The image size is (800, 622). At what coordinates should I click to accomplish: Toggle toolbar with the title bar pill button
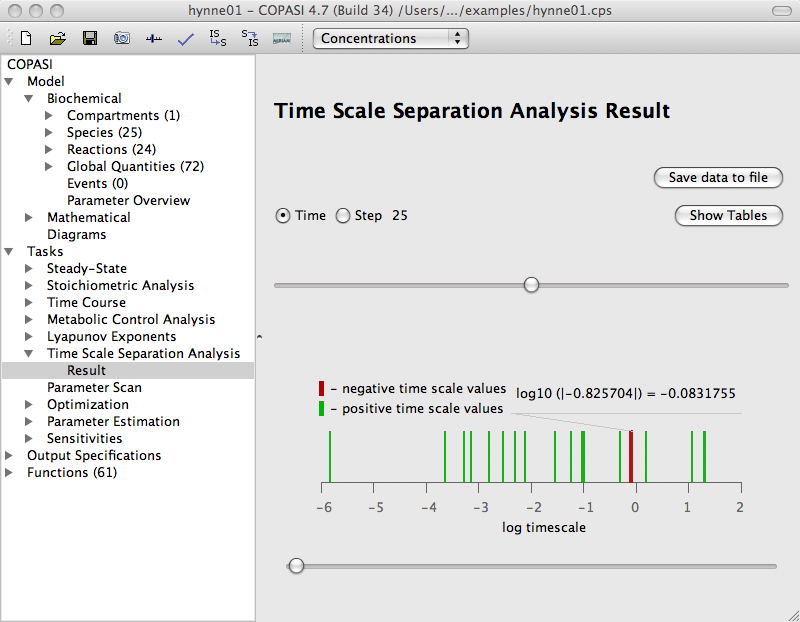(782, 11)
